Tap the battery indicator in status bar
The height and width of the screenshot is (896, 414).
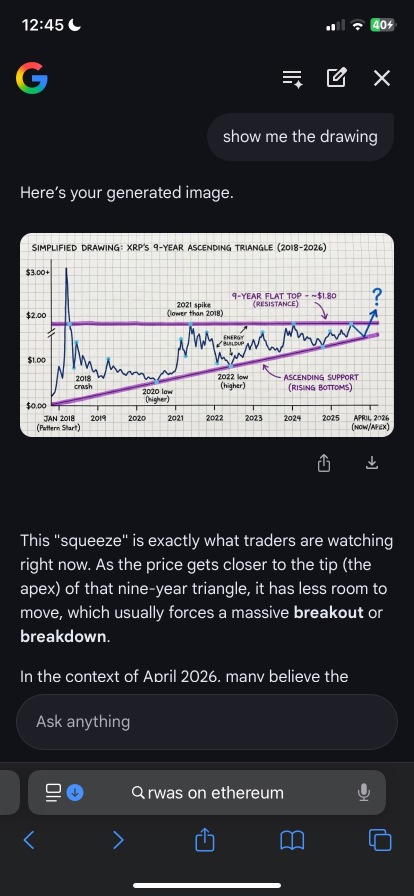click(x=383, y=25)
